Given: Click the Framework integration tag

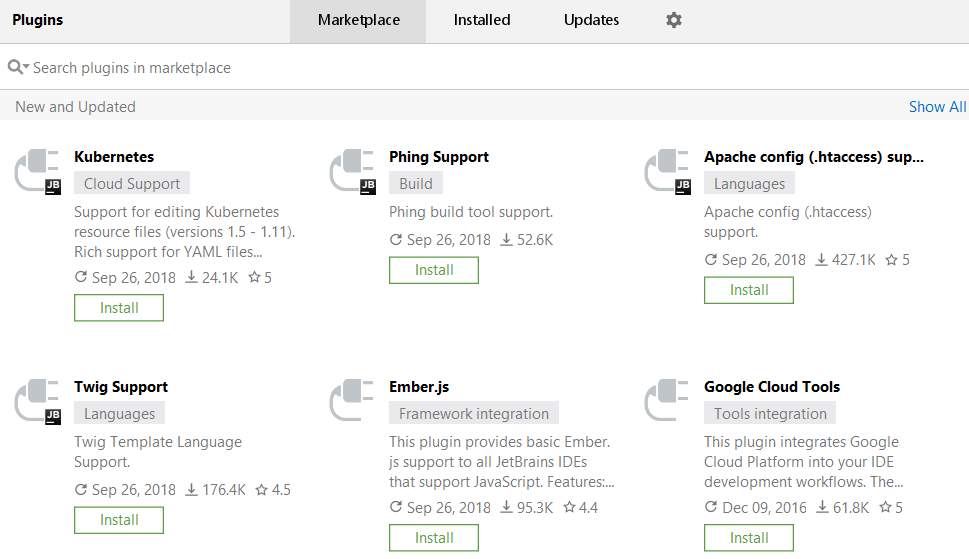Looking at the screenshot, I should click(x=473, y=413).
